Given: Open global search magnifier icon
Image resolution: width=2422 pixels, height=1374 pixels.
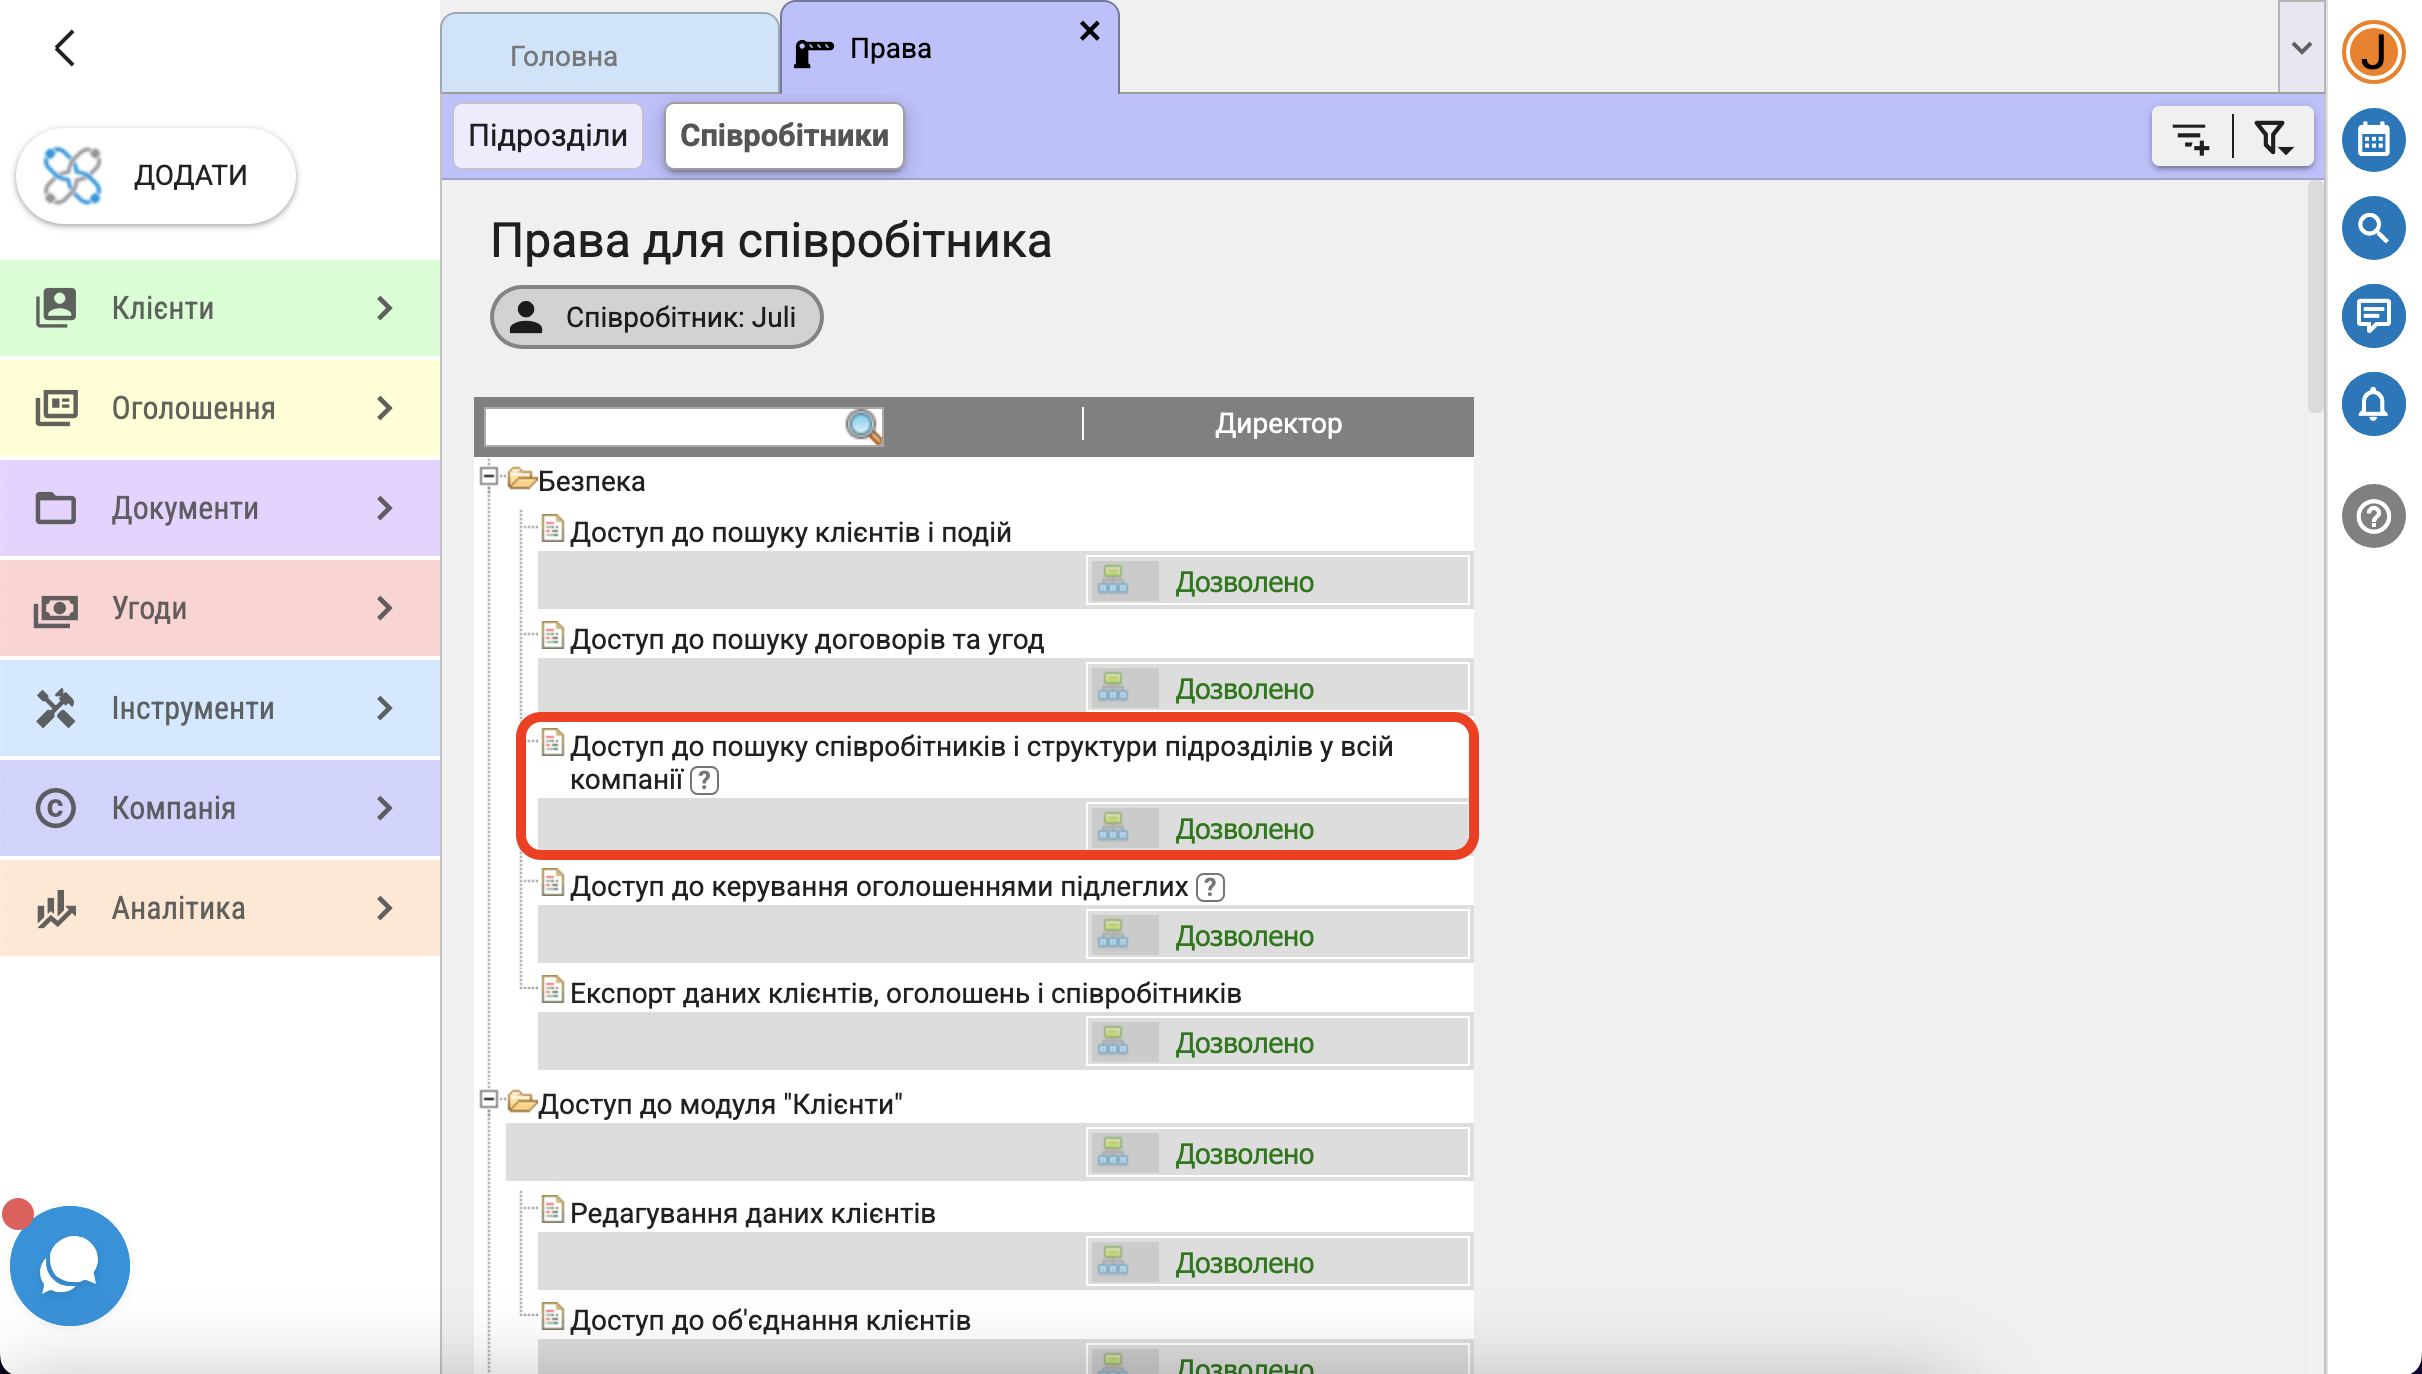Looking at the screenshot, I should click(2372, 228).
